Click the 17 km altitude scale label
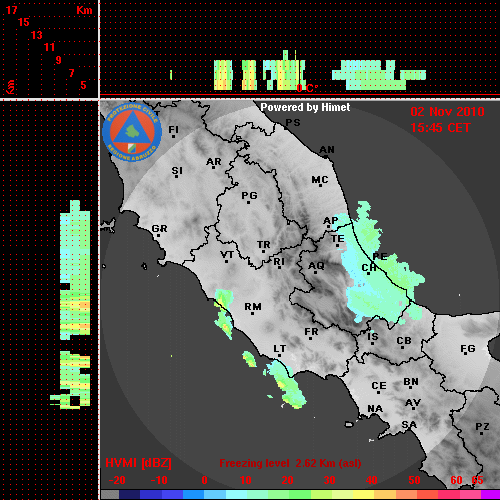This screenshot has height=500, width=500. click(11, 10)
